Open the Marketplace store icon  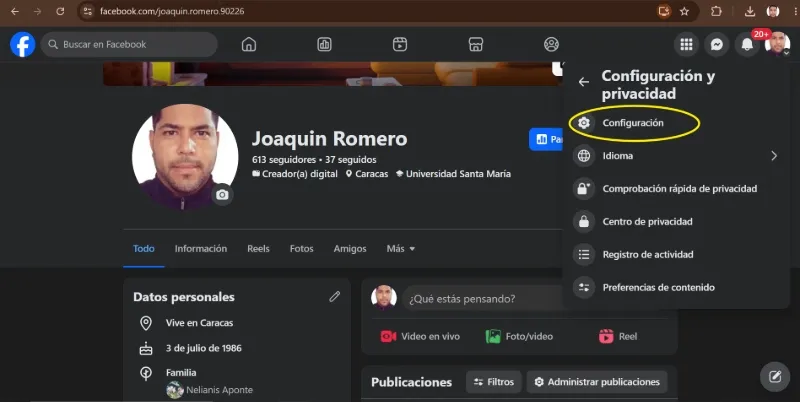point(476,44)
